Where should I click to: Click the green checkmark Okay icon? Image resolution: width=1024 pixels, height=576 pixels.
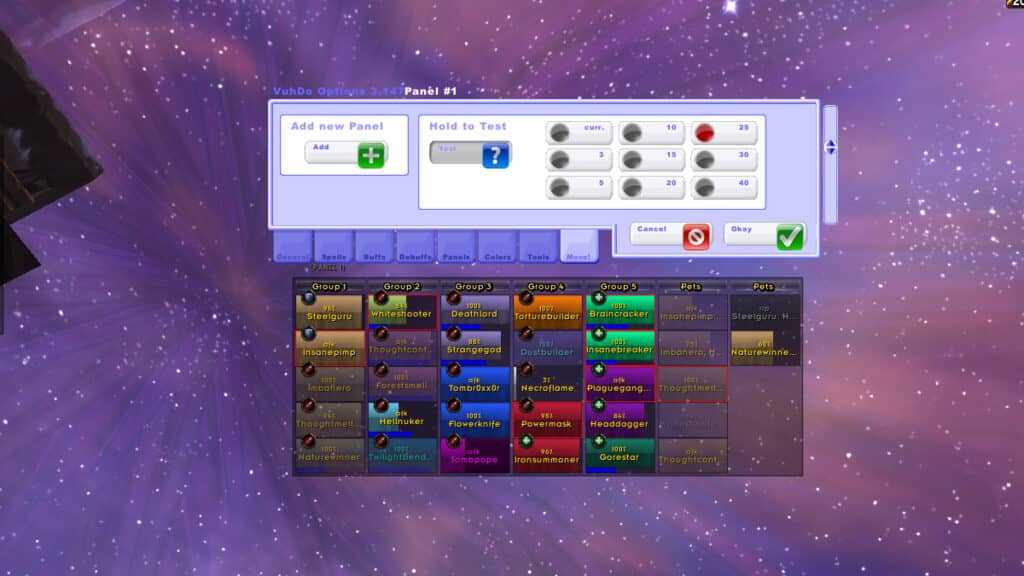789,236
